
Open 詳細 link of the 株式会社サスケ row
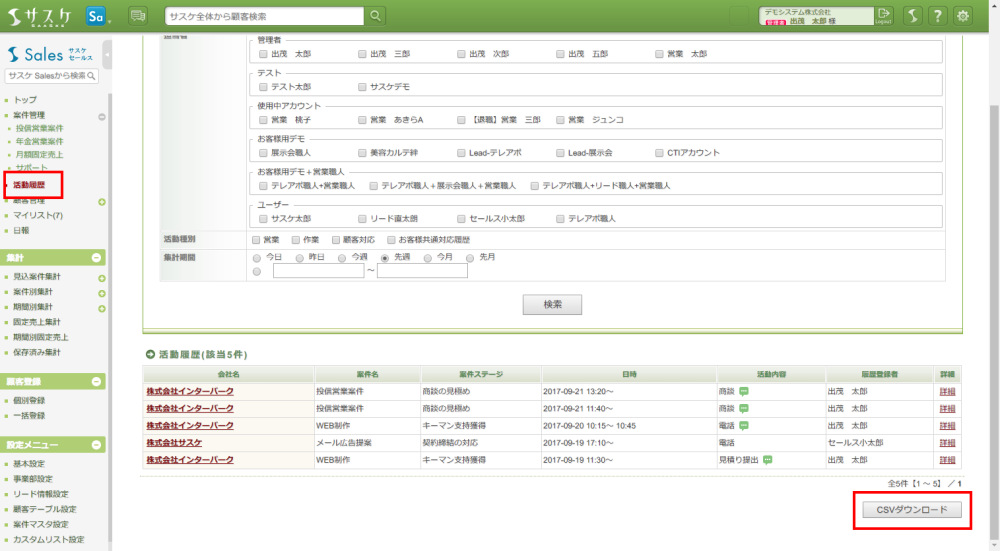point(947,442)
